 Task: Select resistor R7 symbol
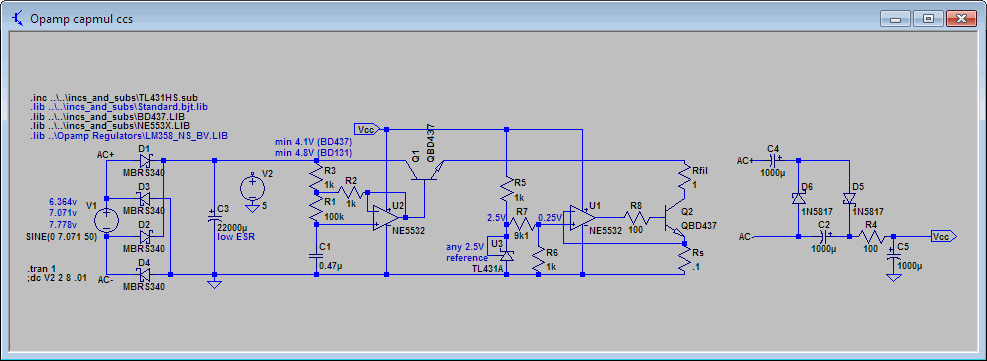coord(522,223)
